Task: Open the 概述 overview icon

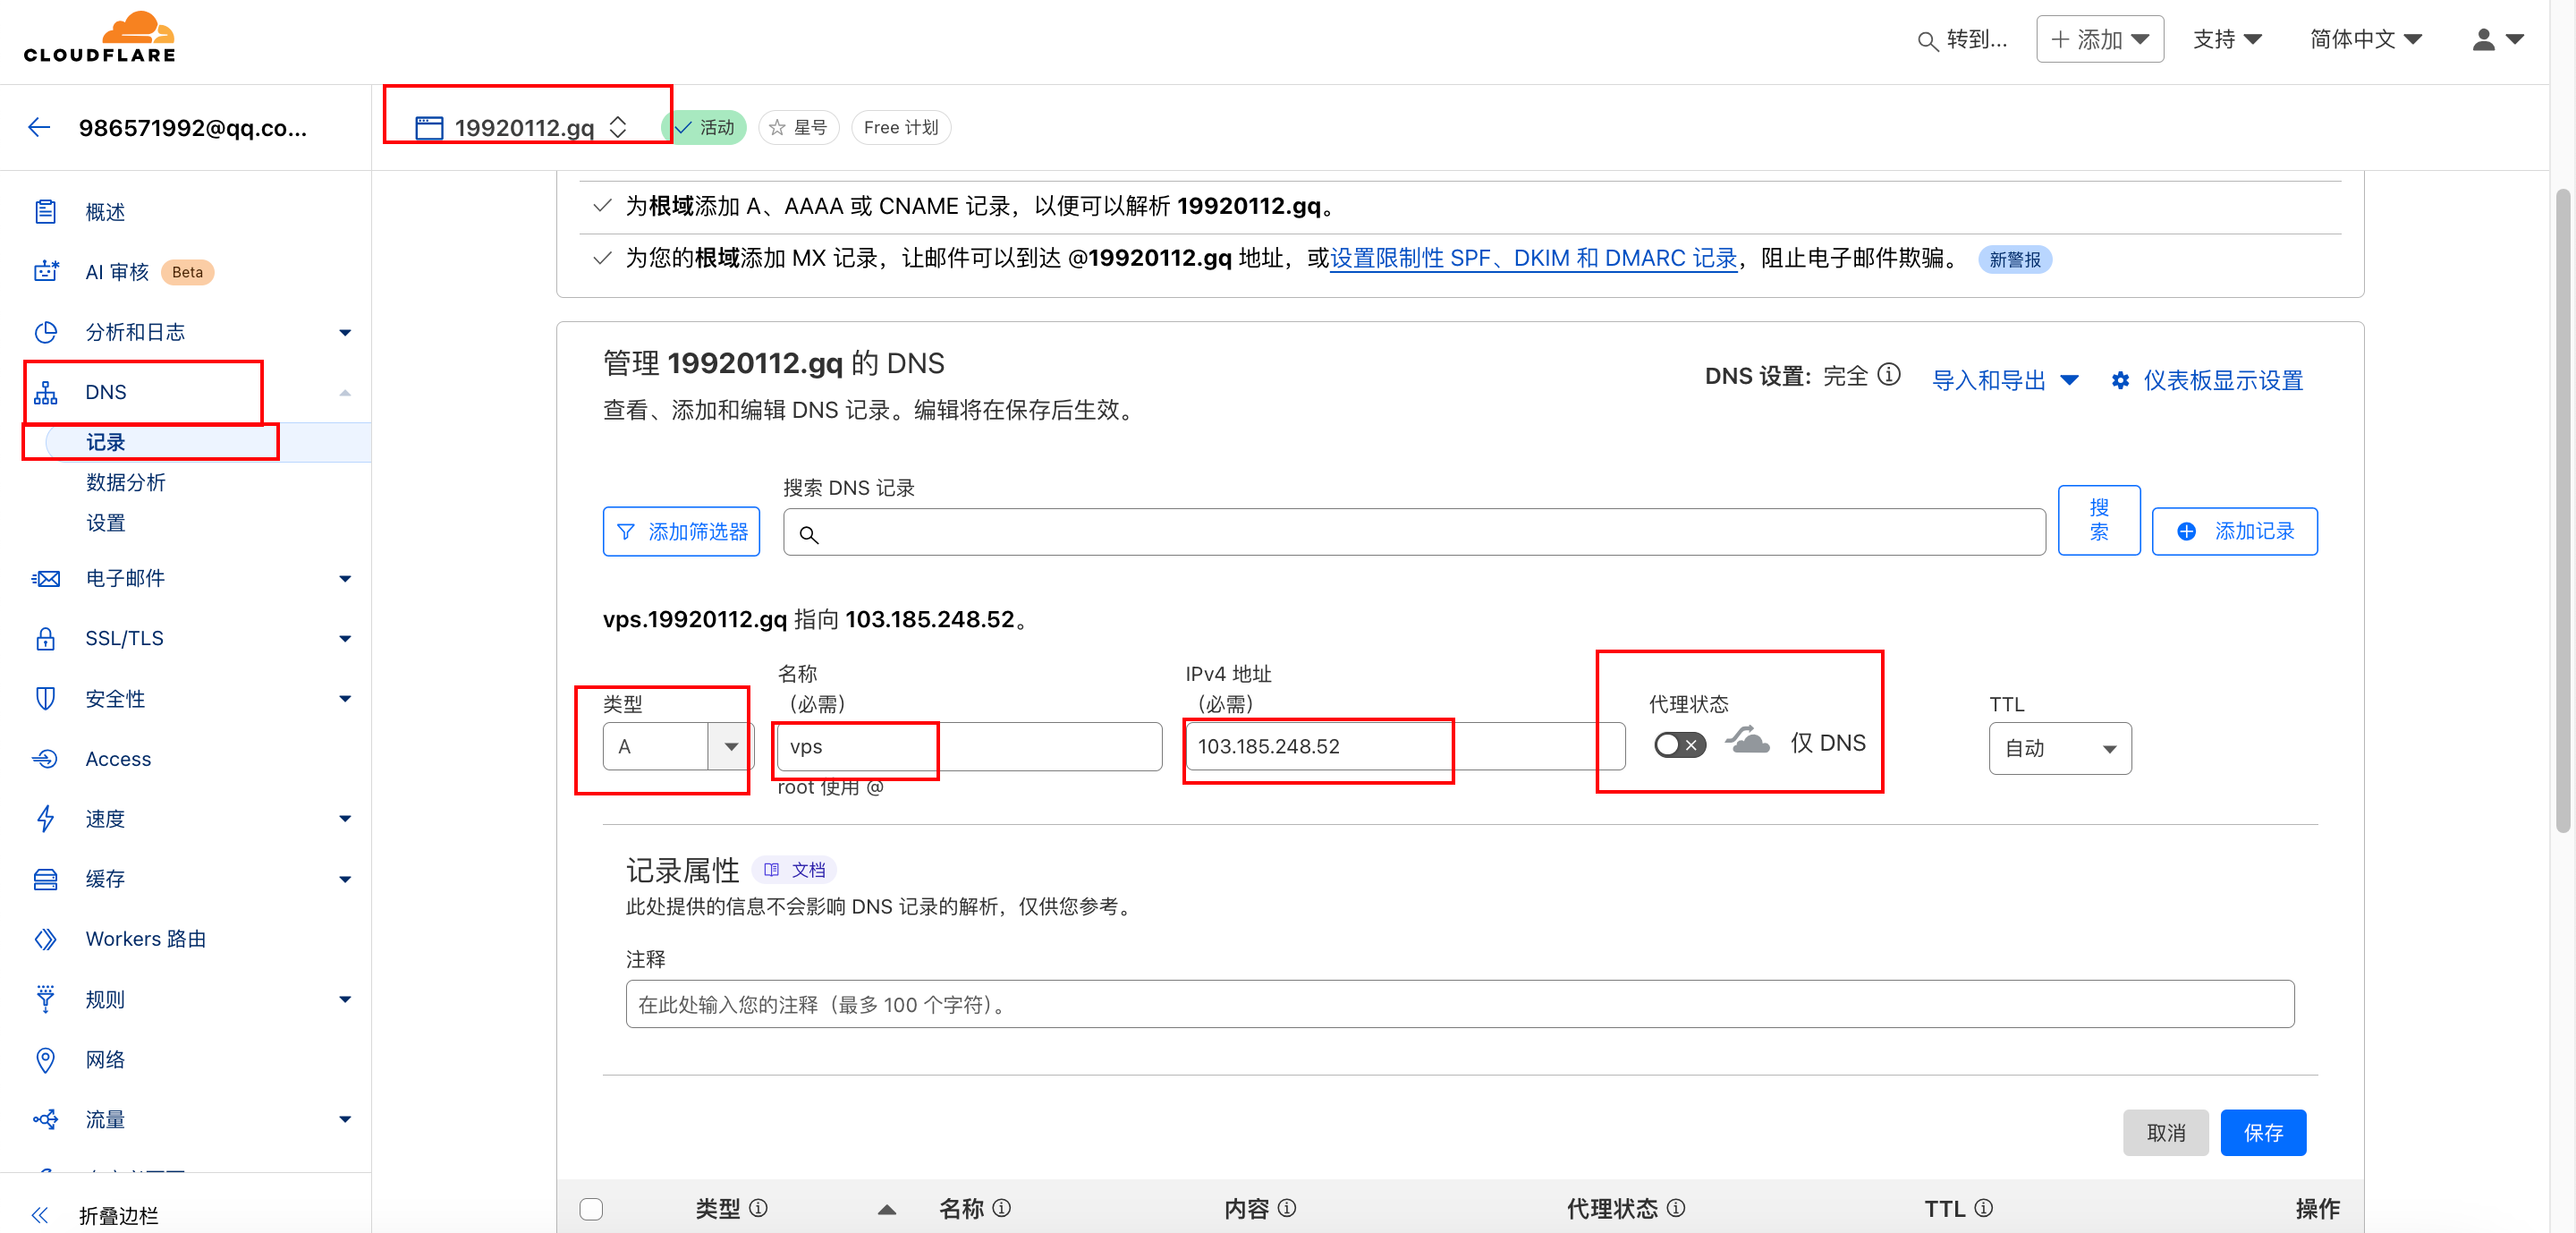Action: (x=45, y=212)
